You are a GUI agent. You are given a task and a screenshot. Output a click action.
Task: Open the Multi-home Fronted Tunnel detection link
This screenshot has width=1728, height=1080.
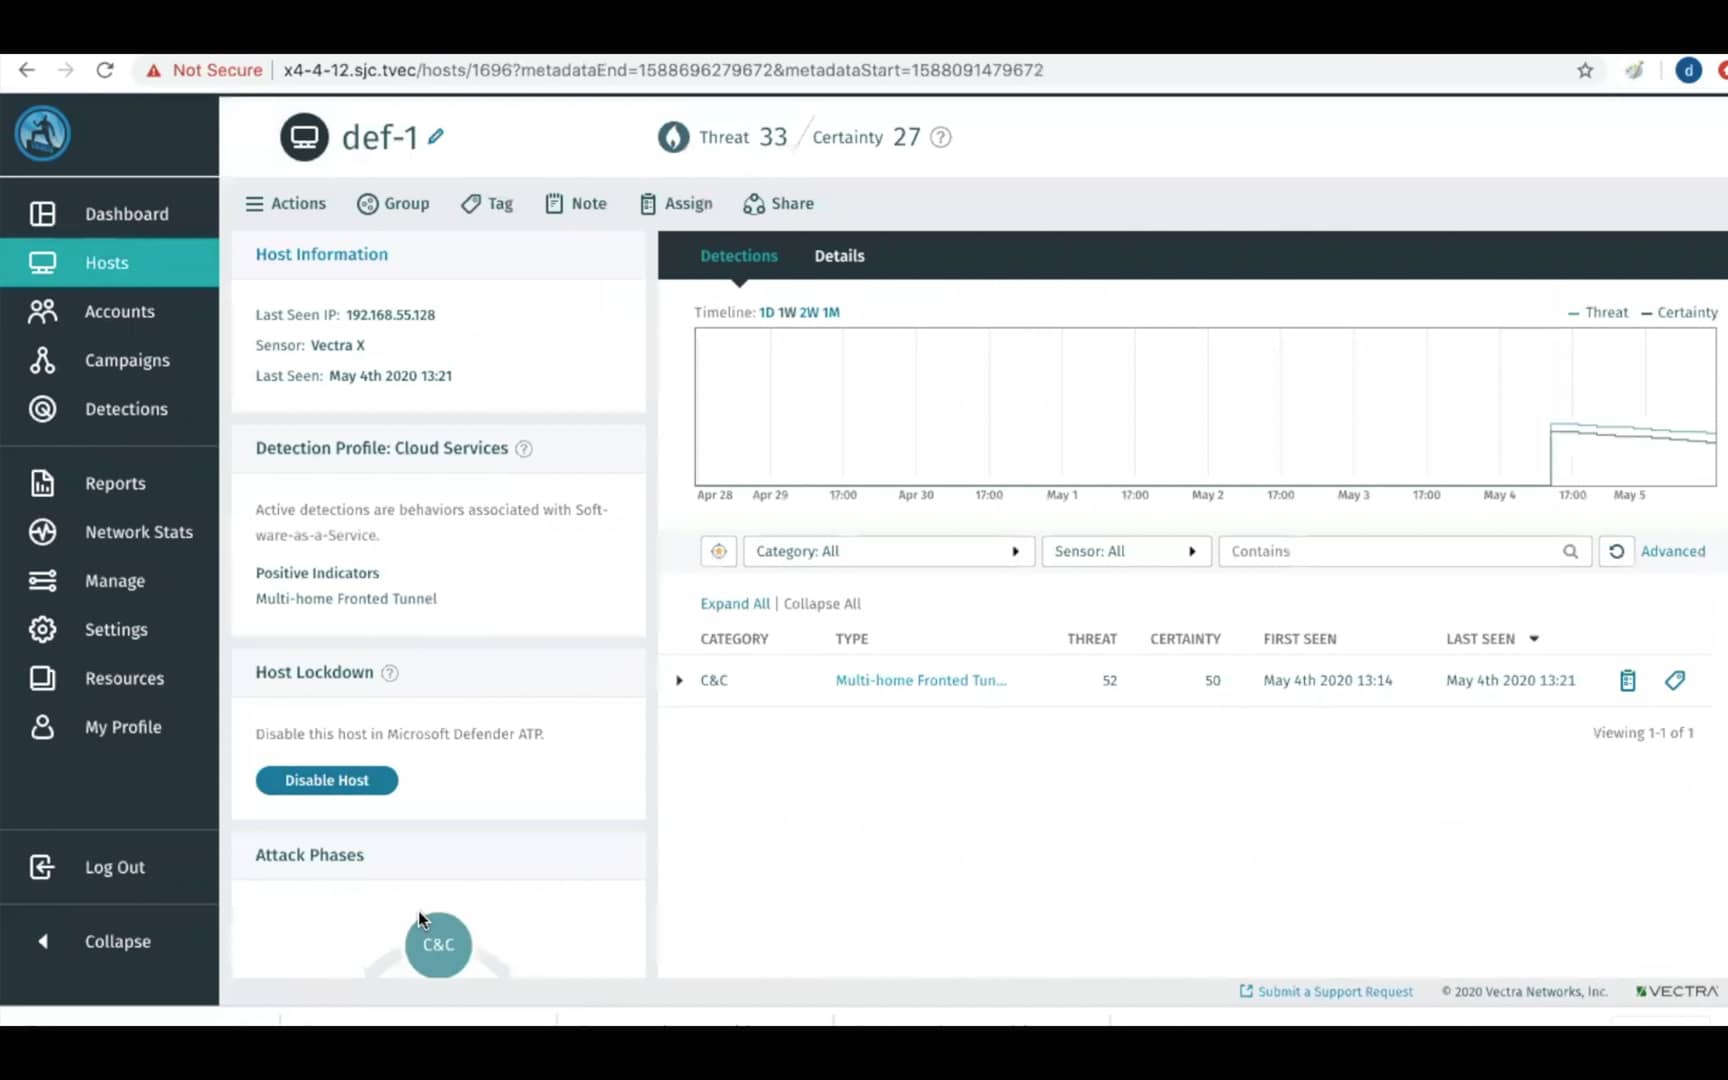(x=919, y=680)
